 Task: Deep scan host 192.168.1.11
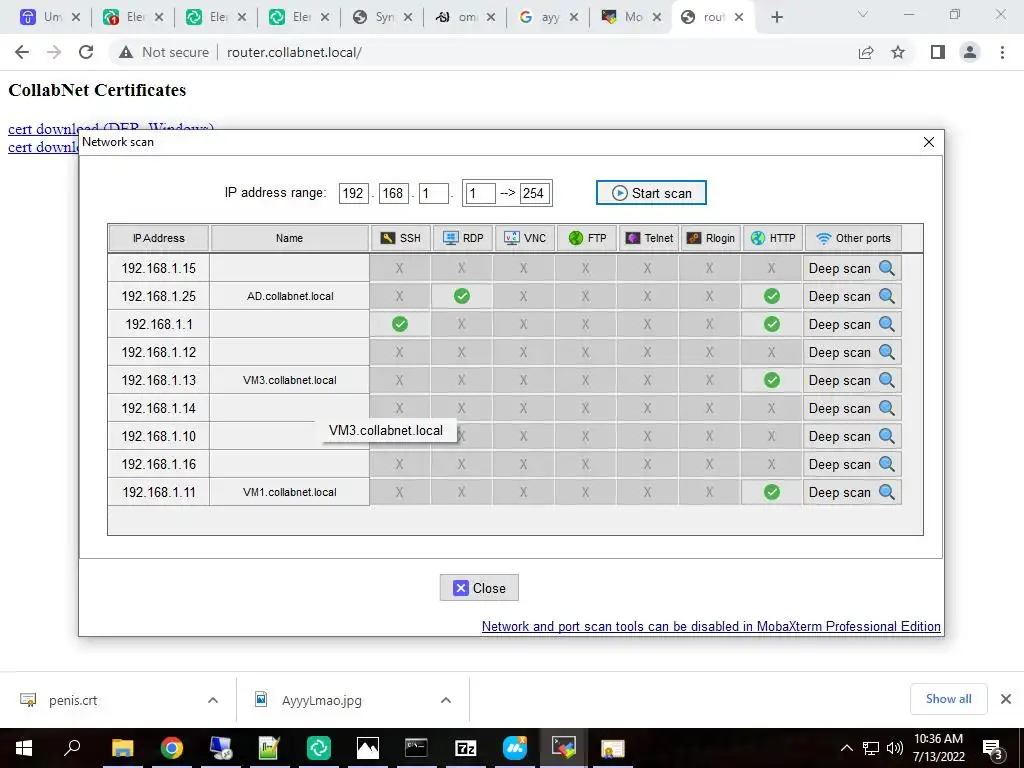pyautogui.click(x=852, y=492)
